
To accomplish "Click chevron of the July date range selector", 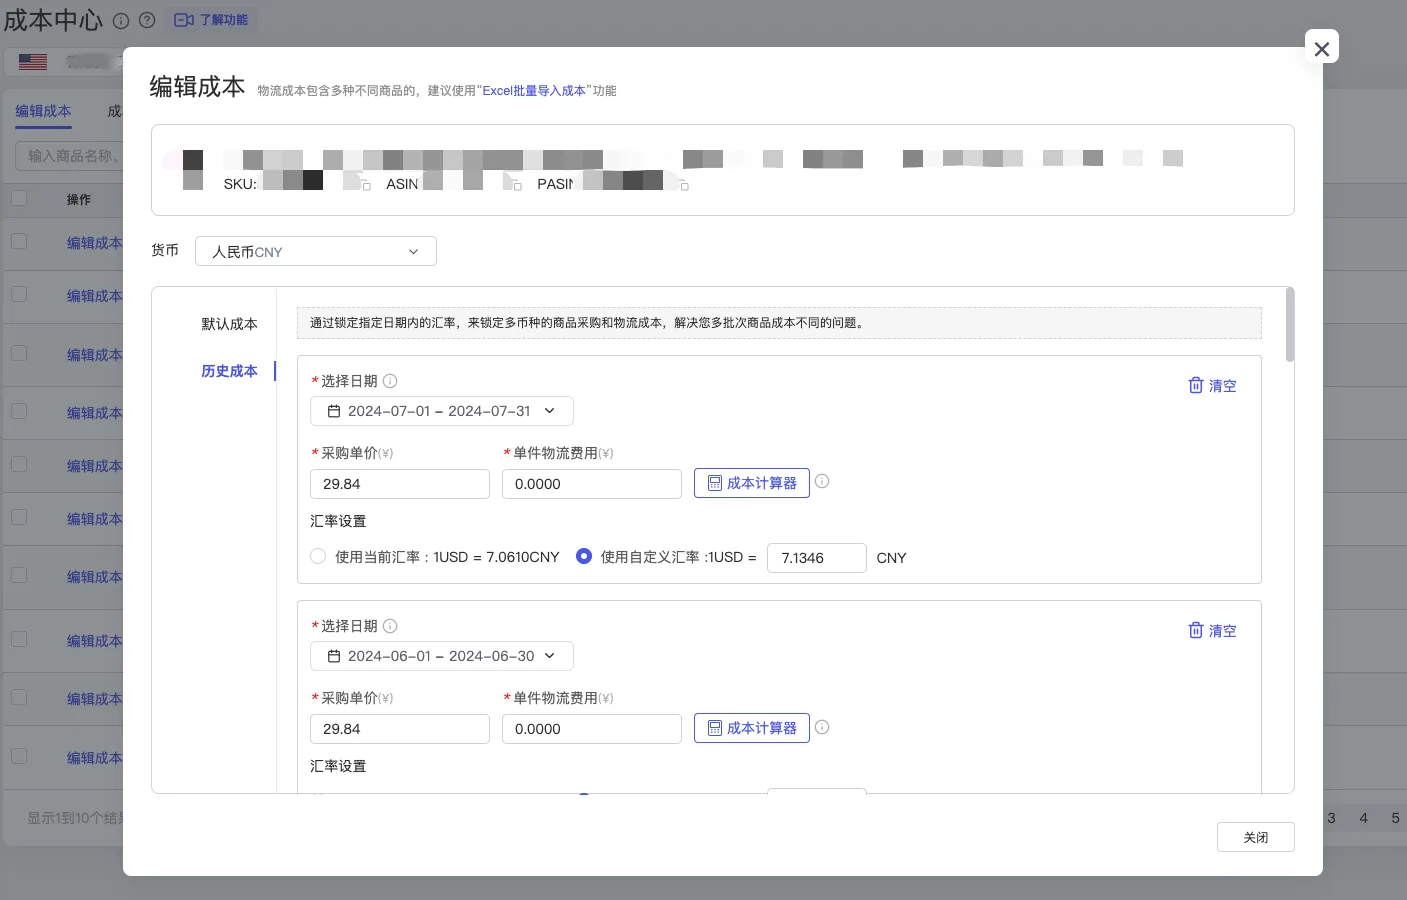I will [x=549, y=411].
